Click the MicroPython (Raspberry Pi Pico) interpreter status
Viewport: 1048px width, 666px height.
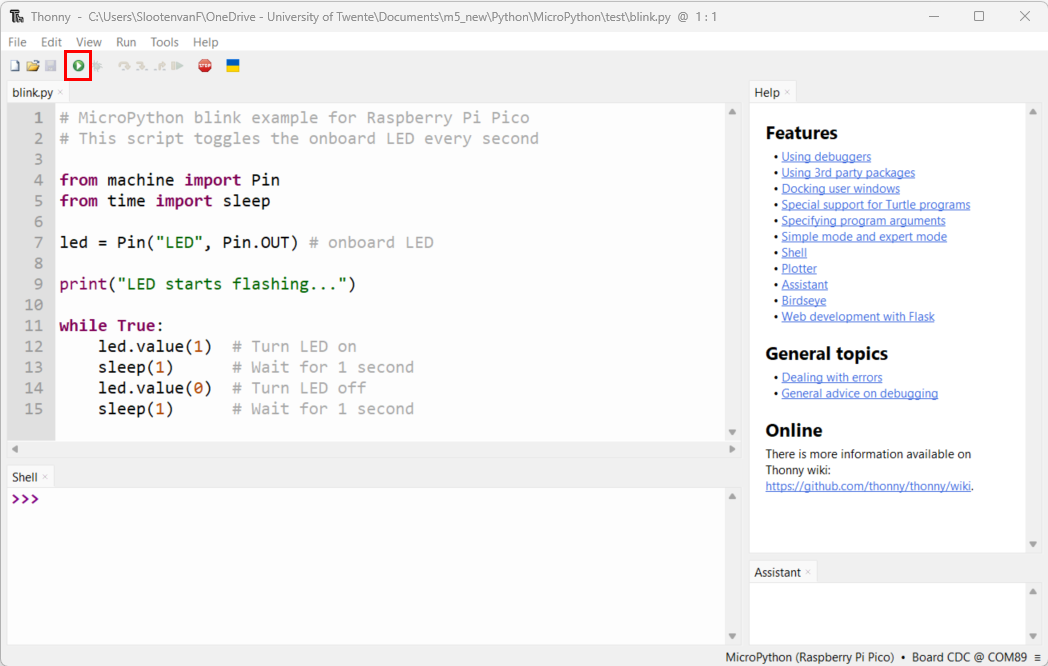pos(809,657)
